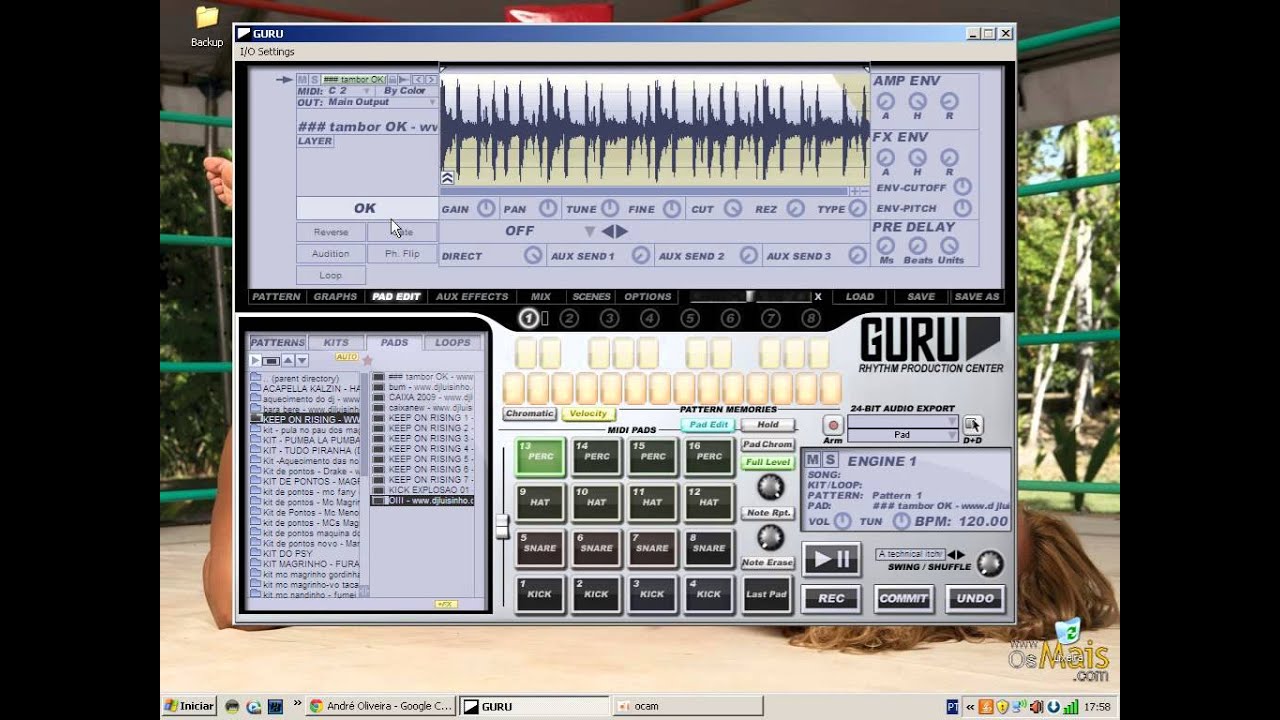Image resolution: width=1280 pixels, height=720 pixels.
Task: Click the AMP ENV attack knob
Action: pos(885,101)
